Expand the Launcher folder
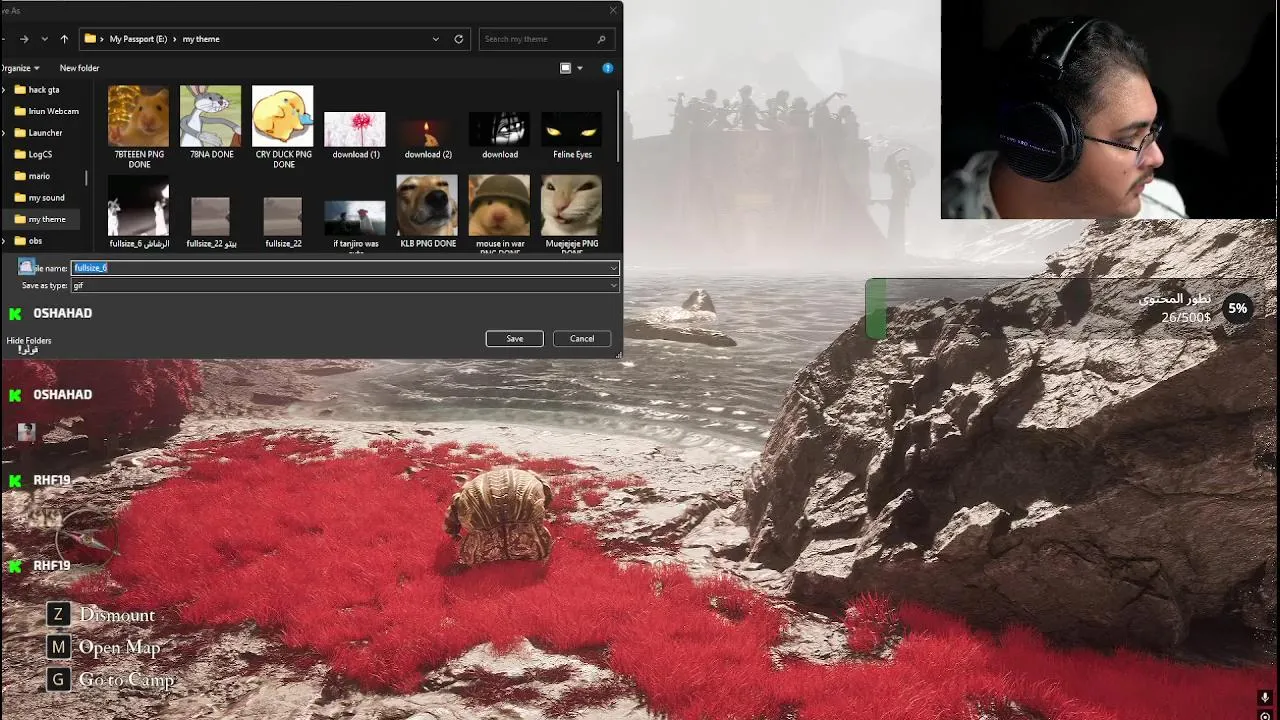The height and width of the screenshot is (720, 1280). point(4,132)
